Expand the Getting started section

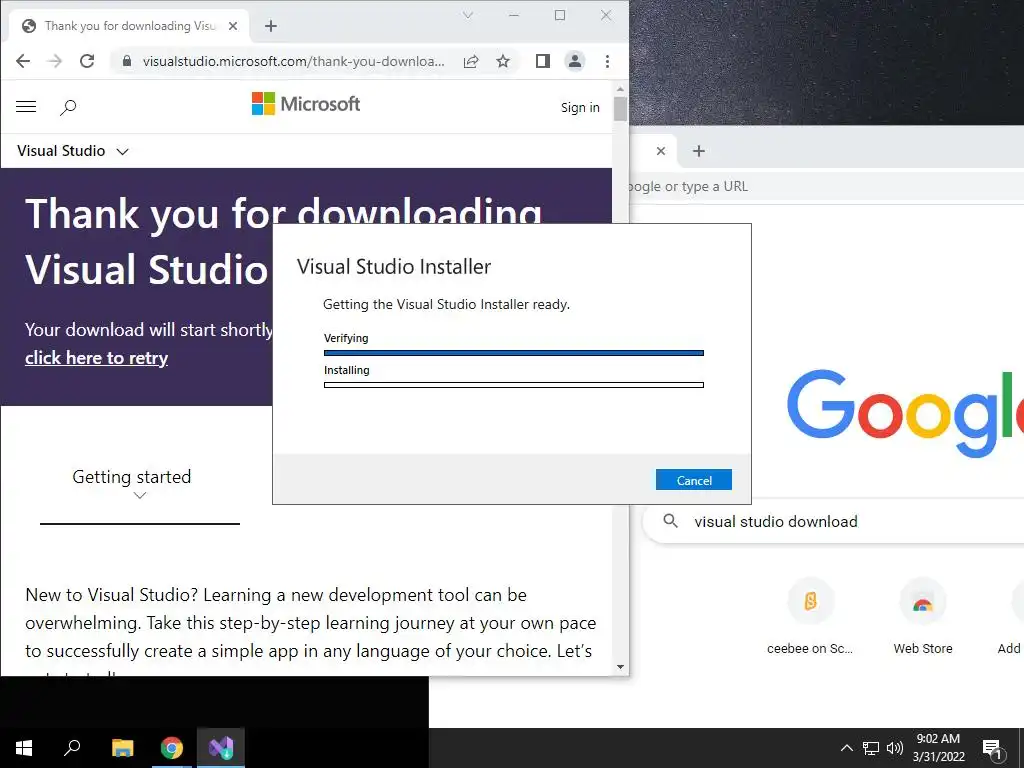pyautogui.click(x=132, y=484)
